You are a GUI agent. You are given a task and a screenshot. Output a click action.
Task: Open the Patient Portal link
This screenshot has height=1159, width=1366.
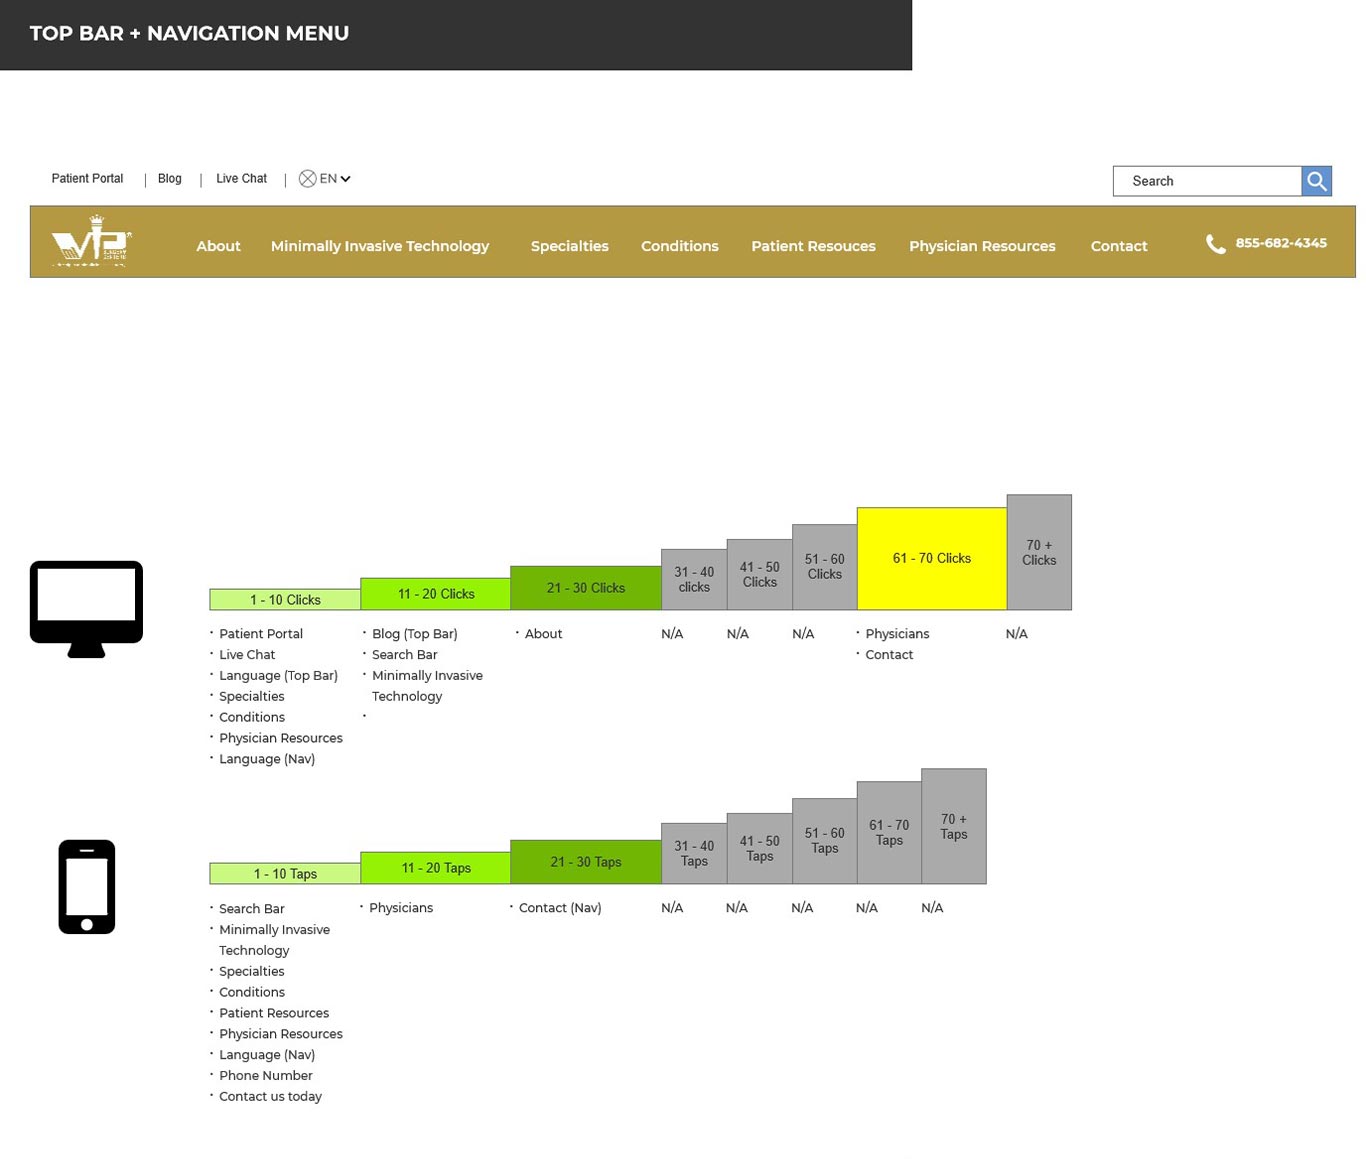87,179
